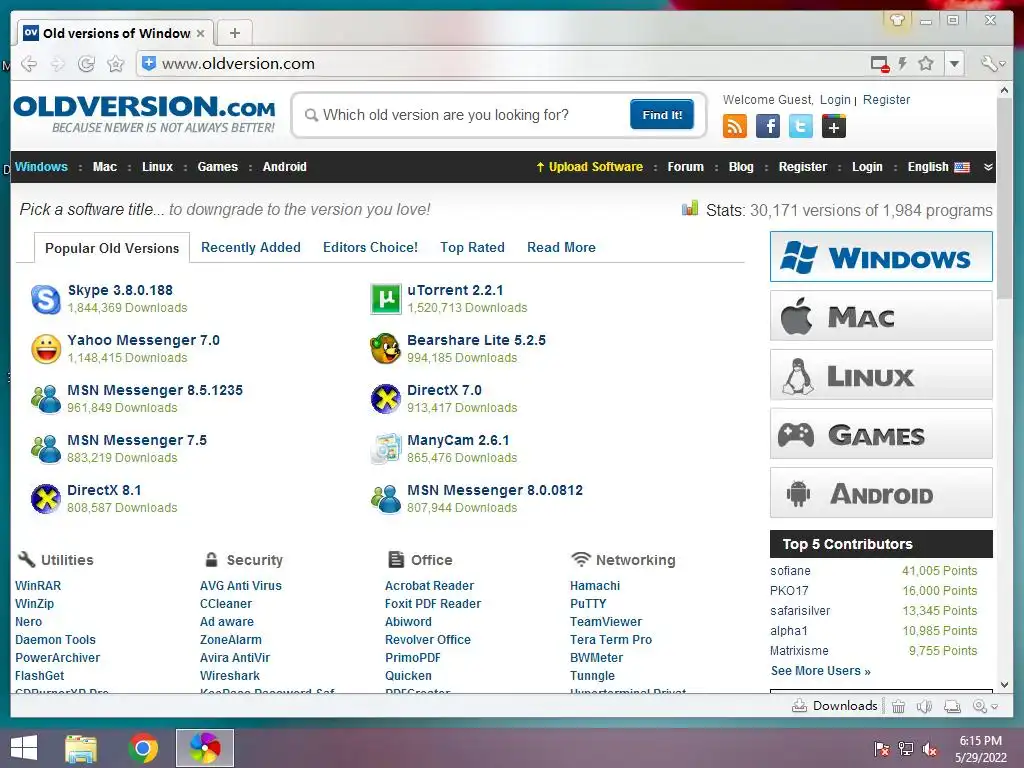The height and width of the screenshot is (768, 1024).
Task: Open the address bar dropdown arrow
Action: (954, 64)
